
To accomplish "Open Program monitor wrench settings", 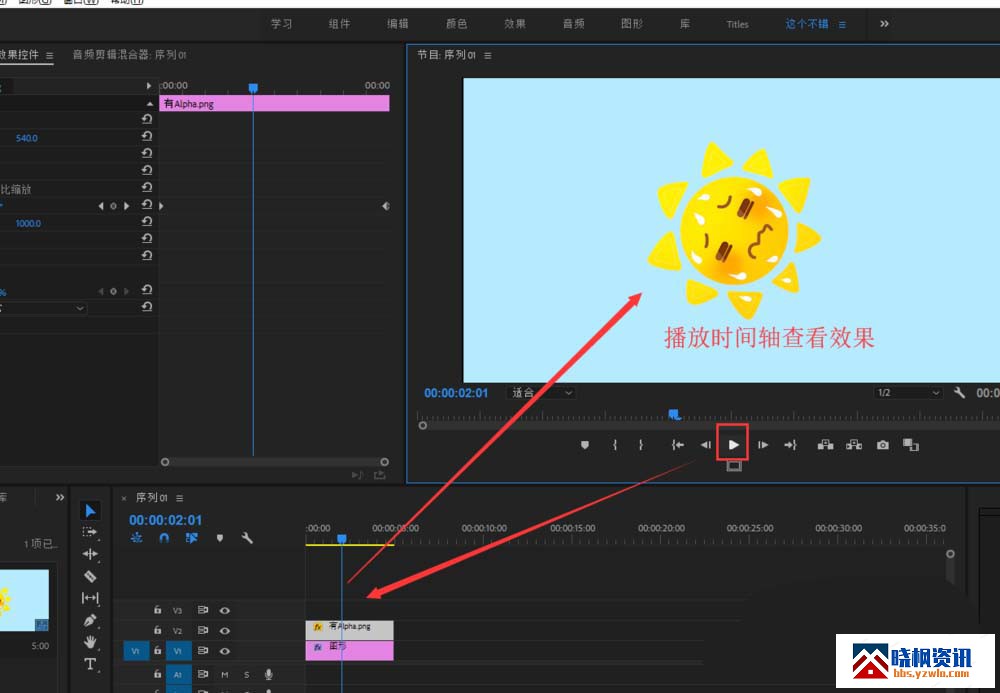I will point(959,393).
